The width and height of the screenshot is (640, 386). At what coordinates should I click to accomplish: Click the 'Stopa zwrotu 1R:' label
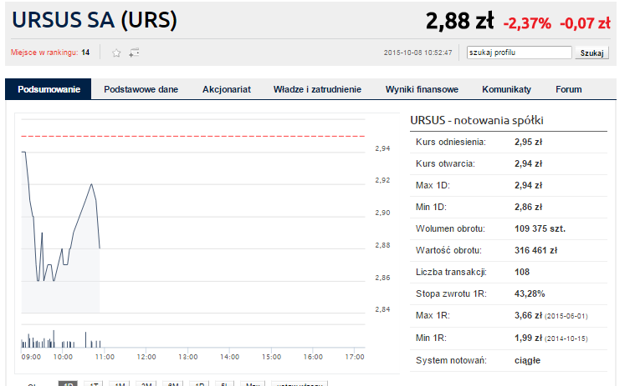coord(451,294)
